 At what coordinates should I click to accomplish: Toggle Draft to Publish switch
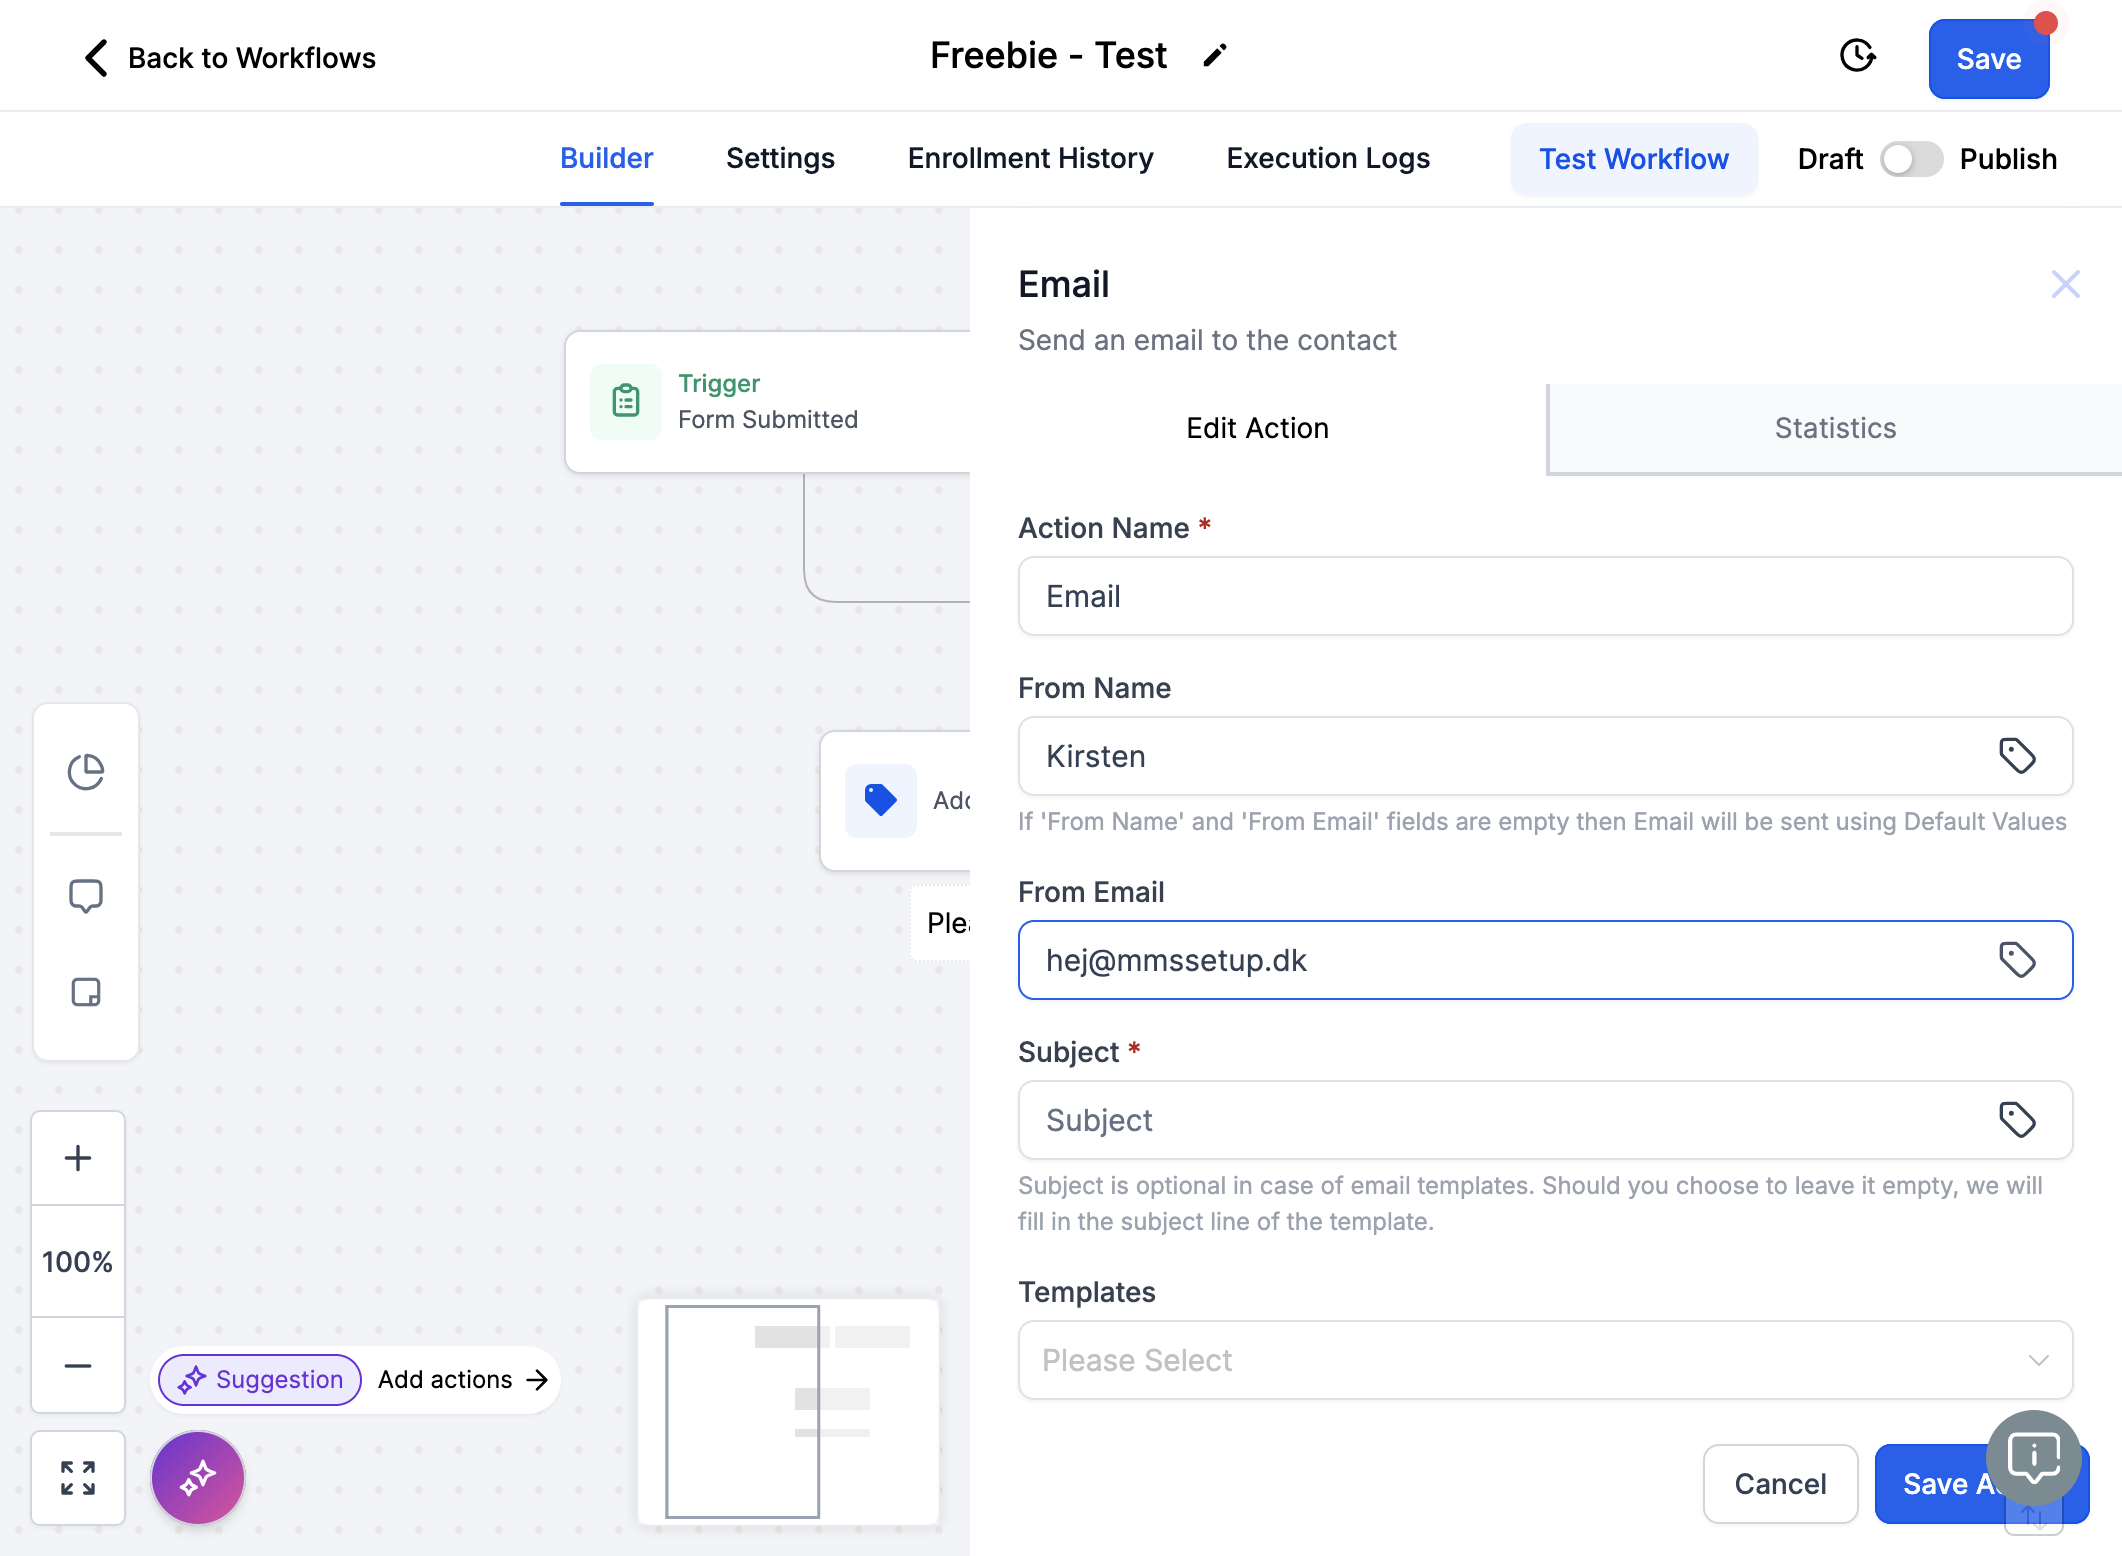[1911, 159]
